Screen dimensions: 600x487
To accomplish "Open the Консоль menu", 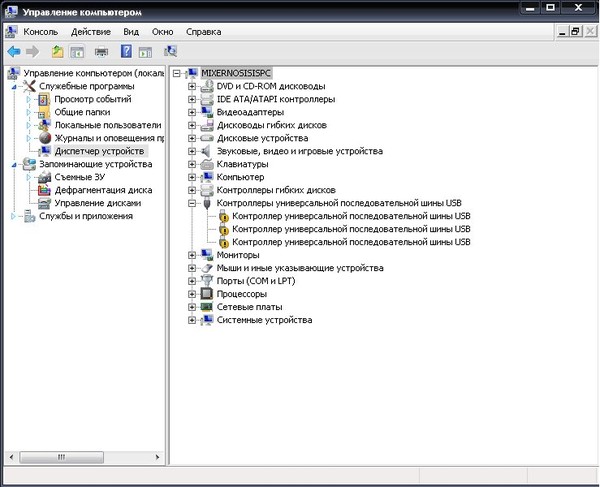I will tap(41, 32).
